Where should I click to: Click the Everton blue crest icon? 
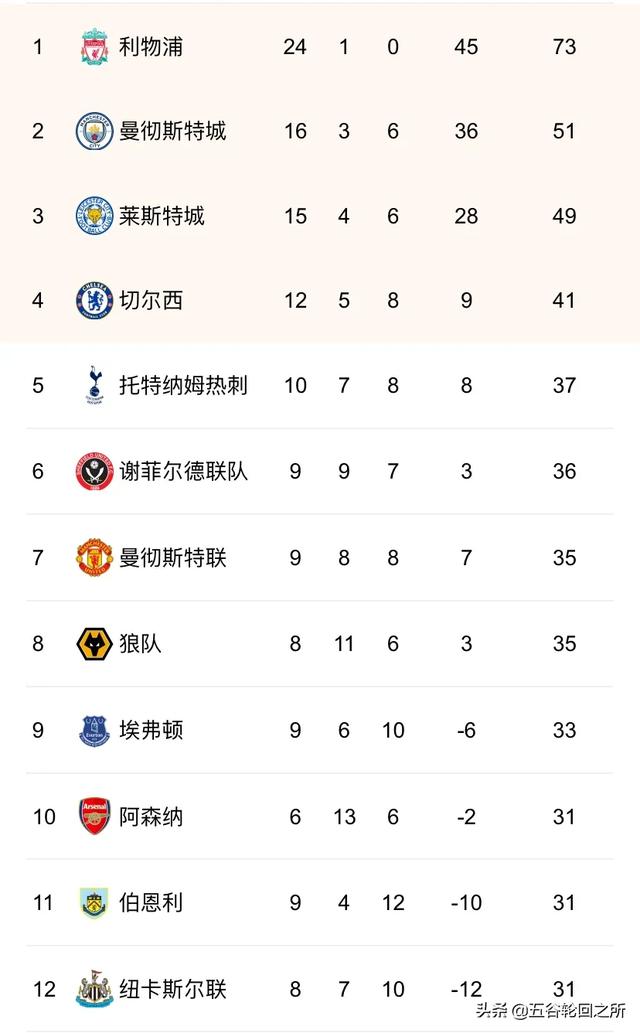click(94, 730)
